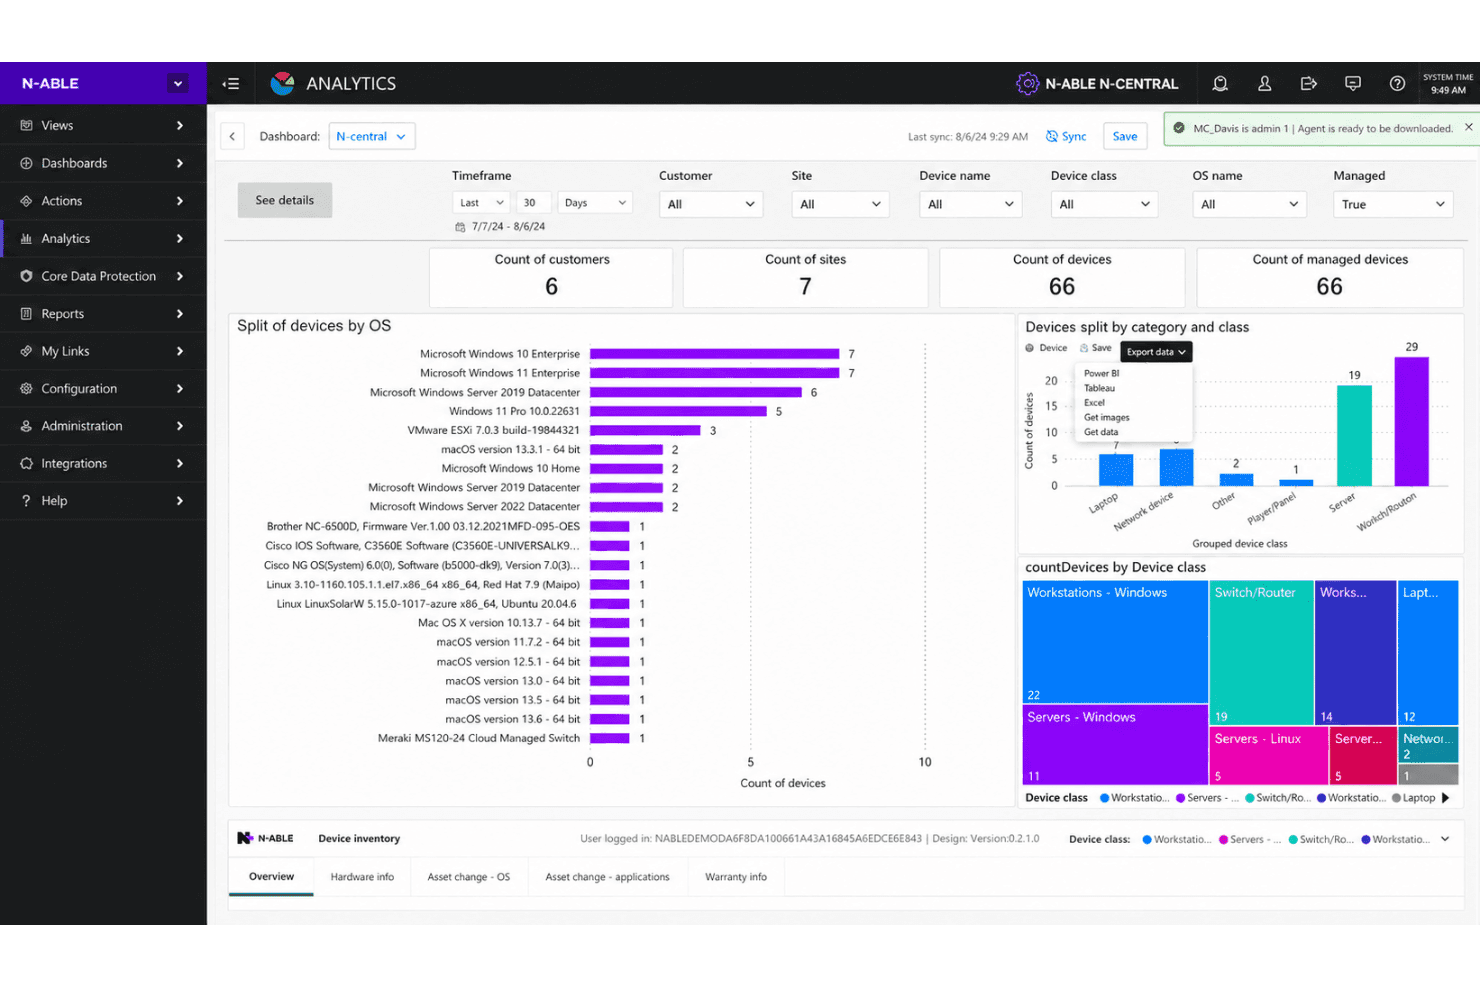1480x987 pixels.
Task: Choose Power BI from Export data menu
Action: [x=1101, y=373]
